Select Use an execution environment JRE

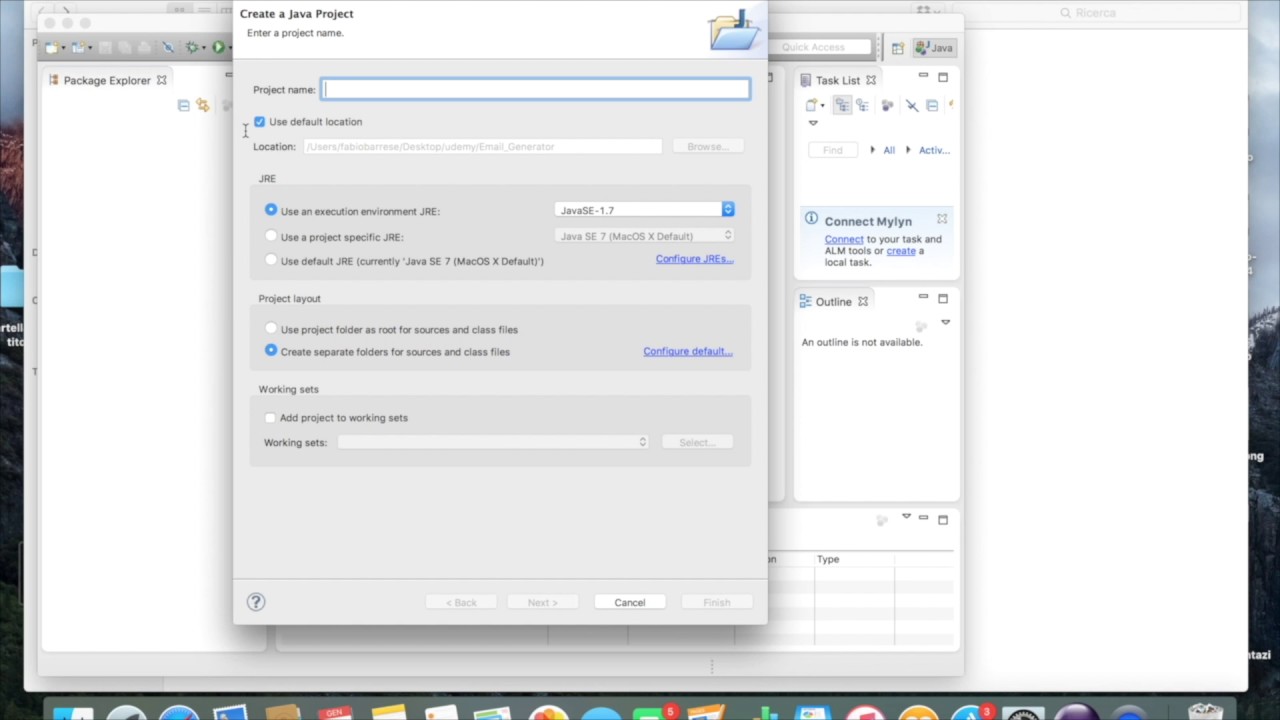(x=271, y=210)
